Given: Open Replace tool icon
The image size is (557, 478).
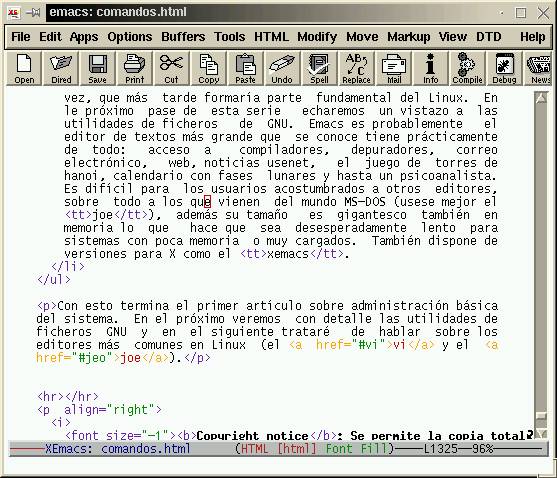Looking at the screenshot, I should 356,69.
